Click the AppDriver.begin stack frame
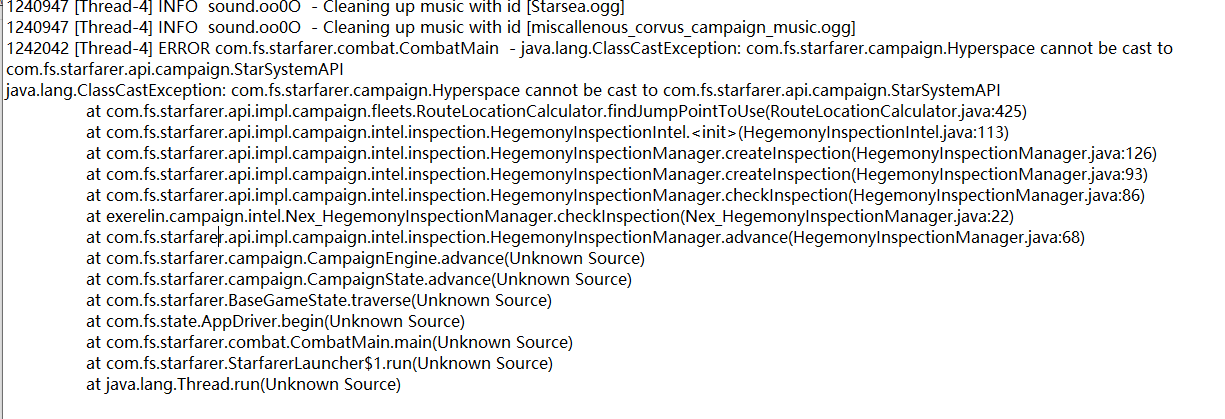Screen dimensions: 1225x419 (x=275, y=322)
